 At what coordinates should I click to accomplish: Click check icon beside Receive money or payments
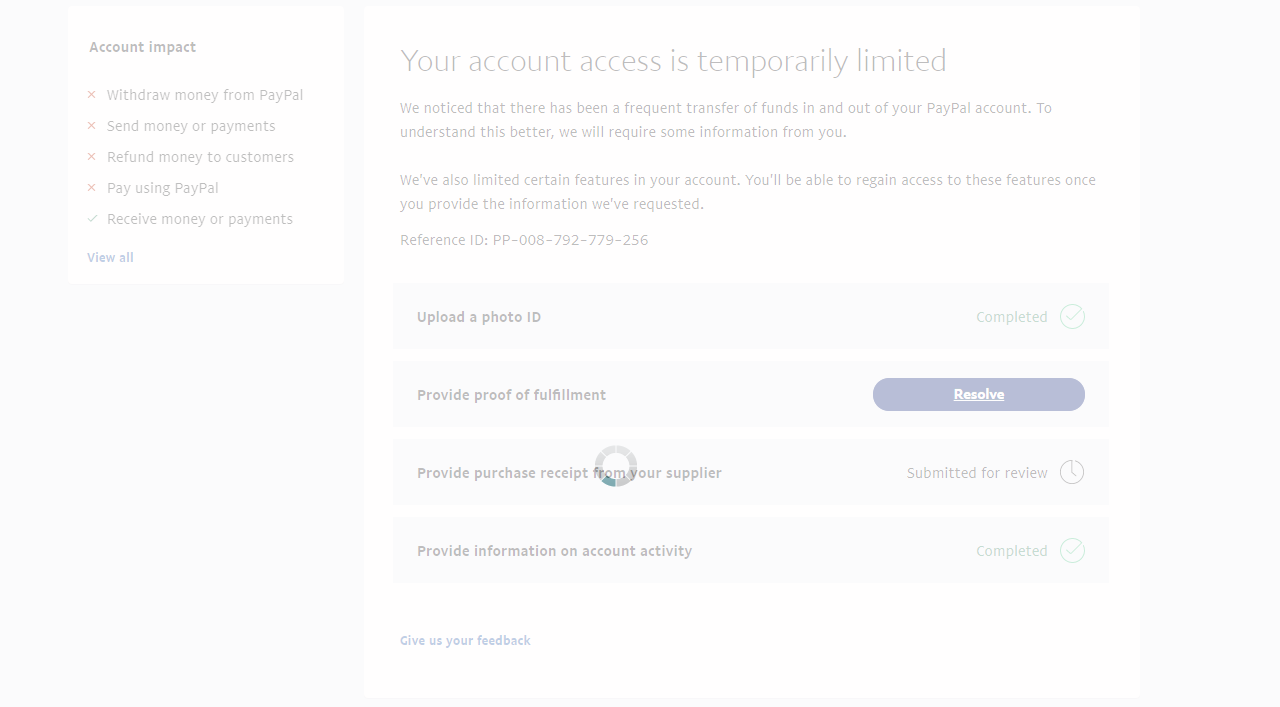92,219
